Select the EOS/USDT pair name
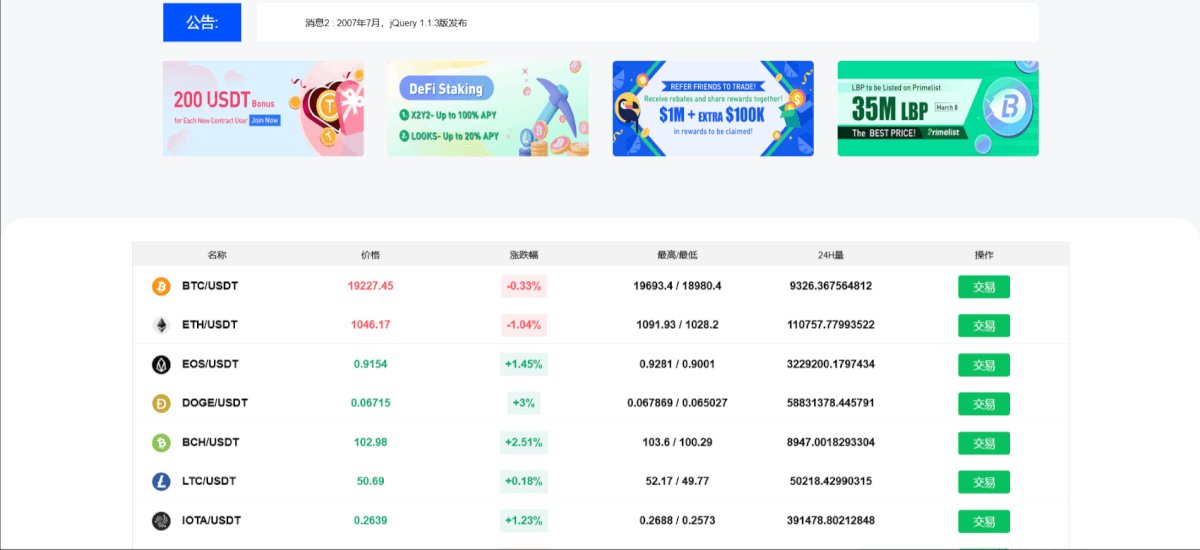The image size is (1200, 550). pos(211,364)
